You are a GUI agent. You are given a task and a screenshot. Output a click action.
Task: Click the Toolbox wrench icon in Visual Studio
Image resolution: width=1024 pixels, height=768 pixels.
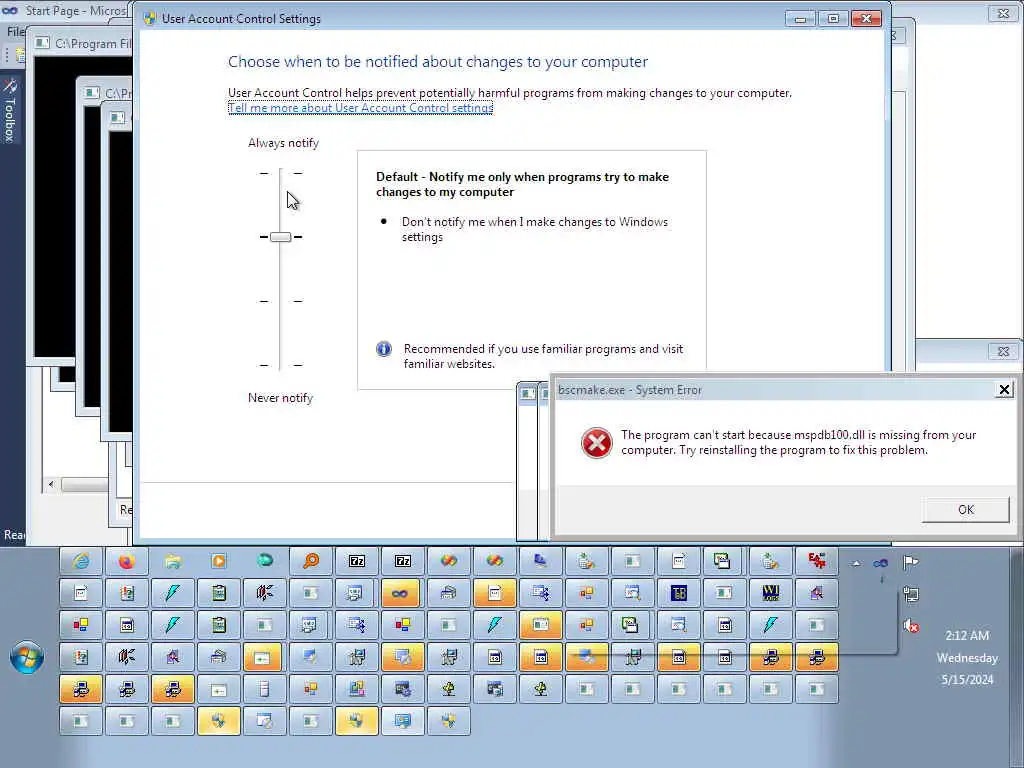[x=10, y=86]
